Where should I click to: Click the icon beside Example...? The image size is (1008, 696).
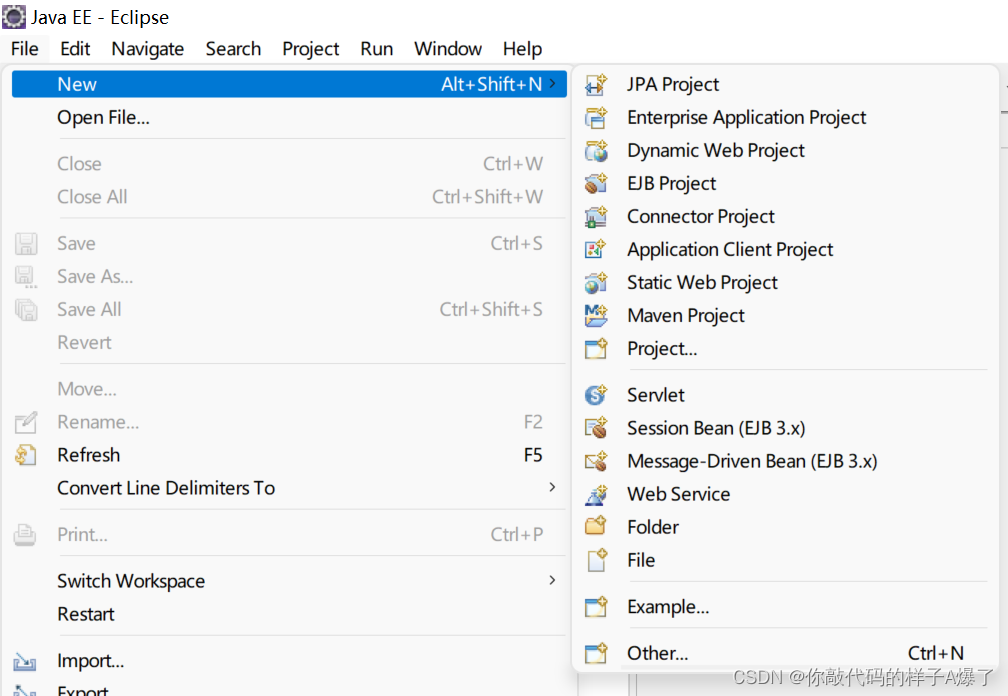tap(596, 607)
